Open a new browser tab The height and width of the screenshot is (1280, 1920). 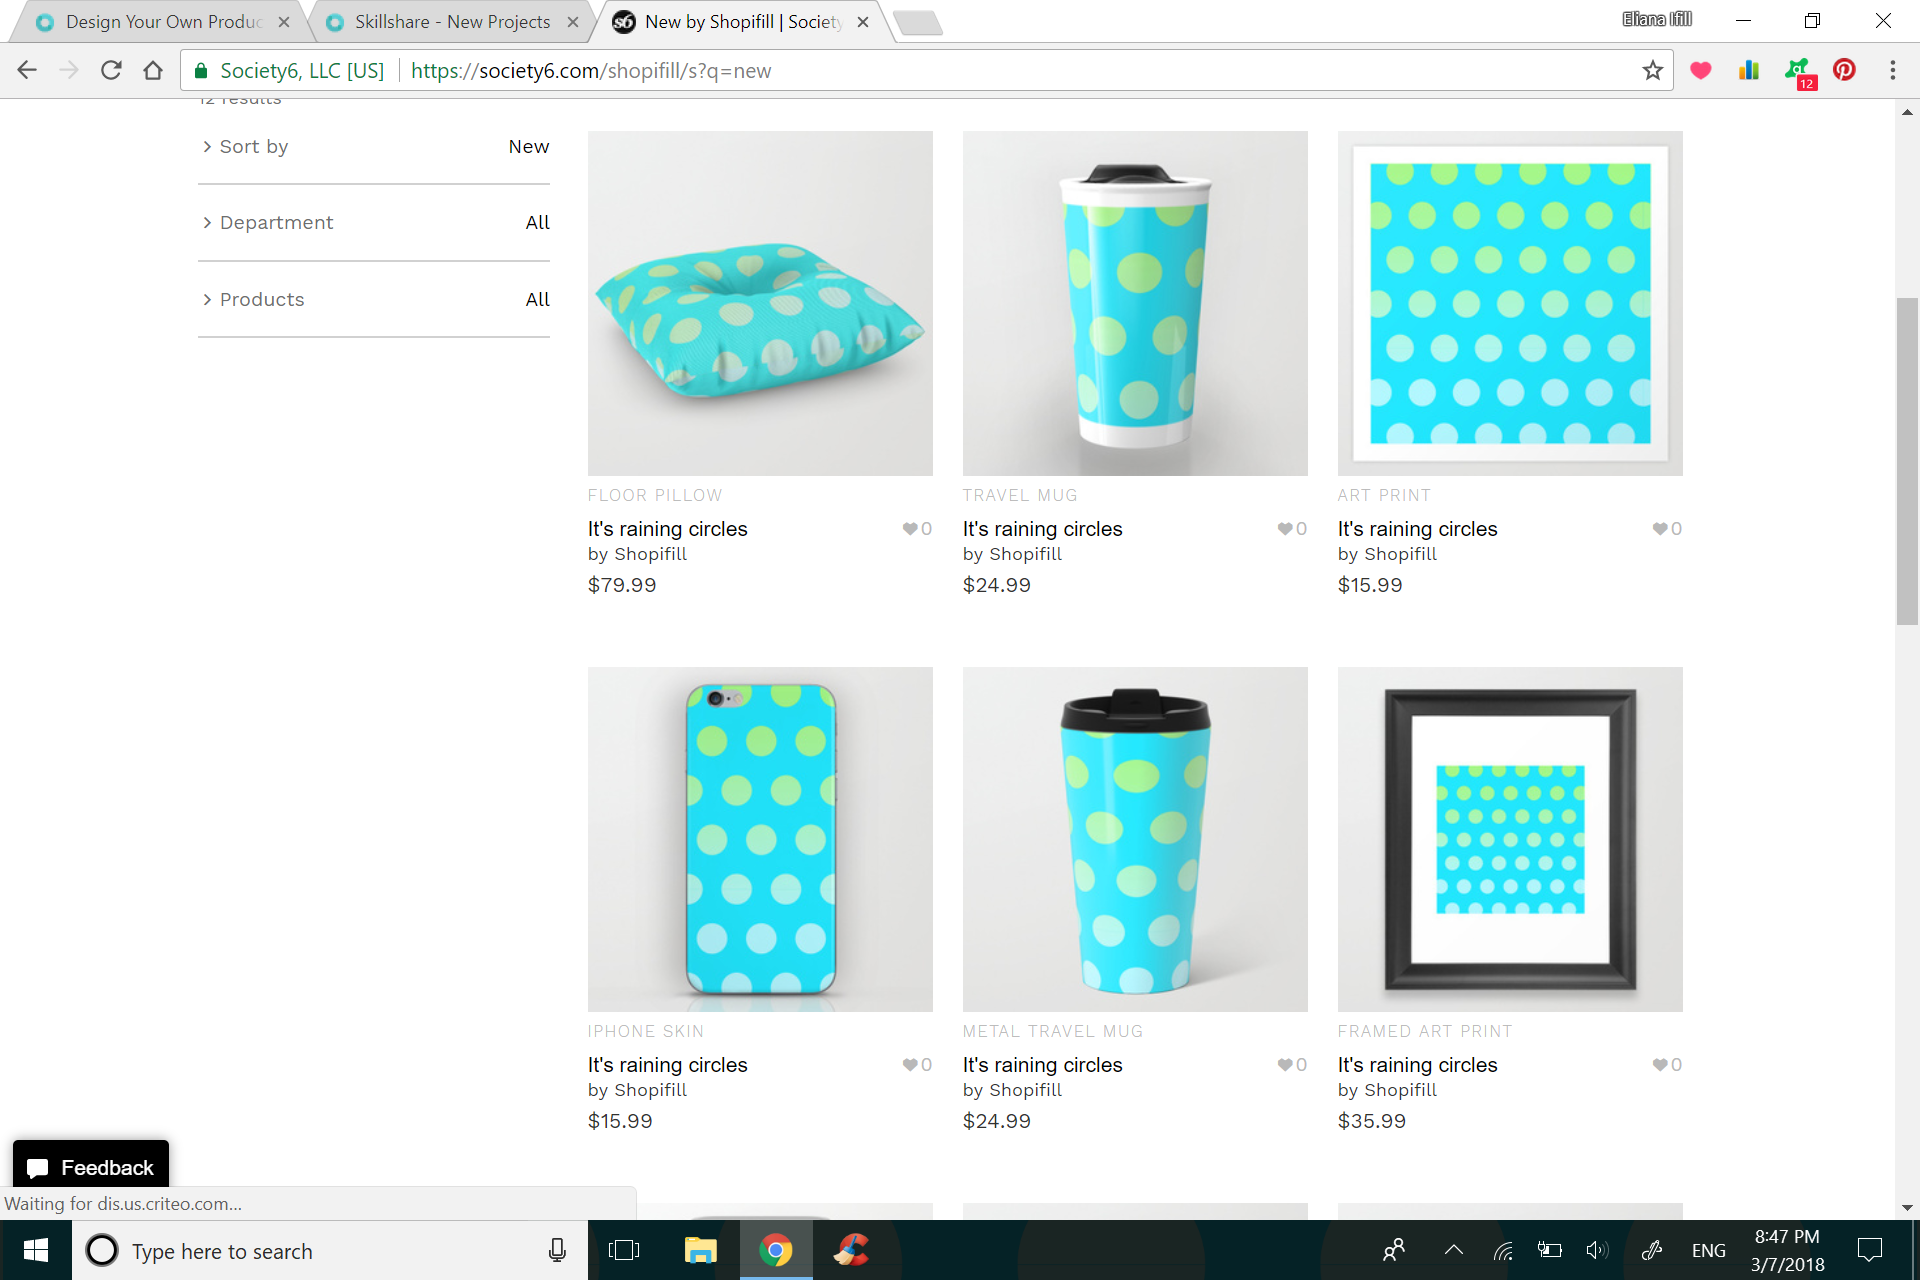[917, 22]
